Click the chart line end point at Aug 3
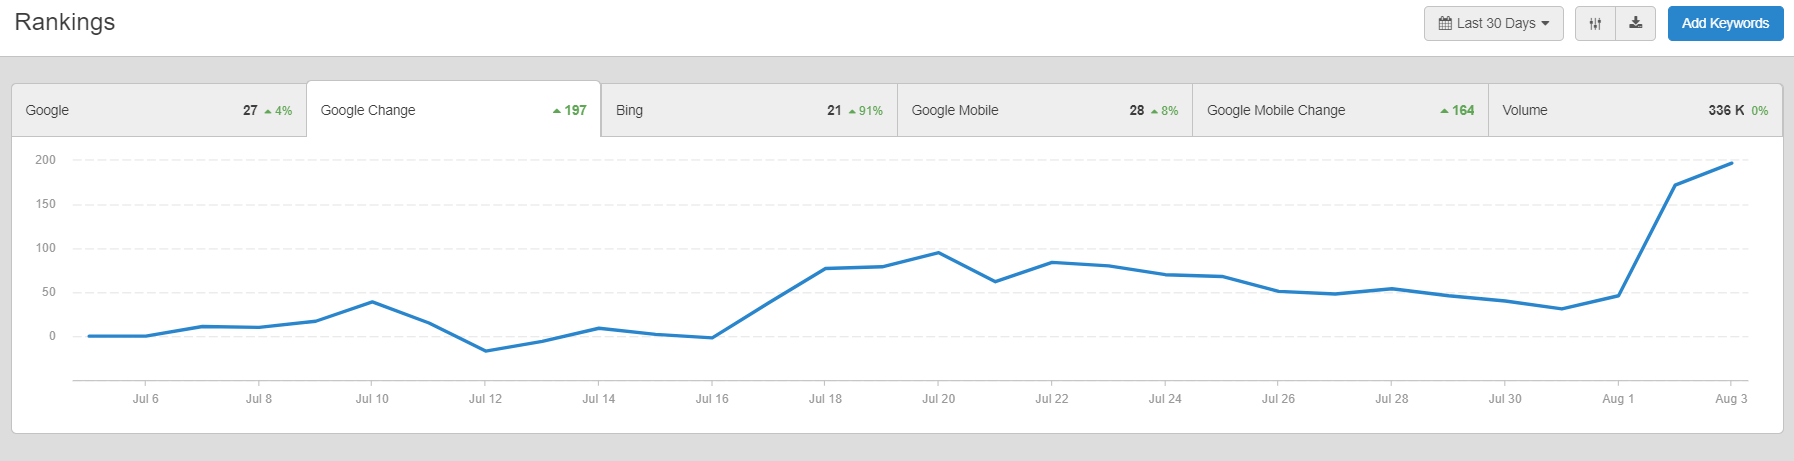1794x461 pixels. tap(1731, 163)
